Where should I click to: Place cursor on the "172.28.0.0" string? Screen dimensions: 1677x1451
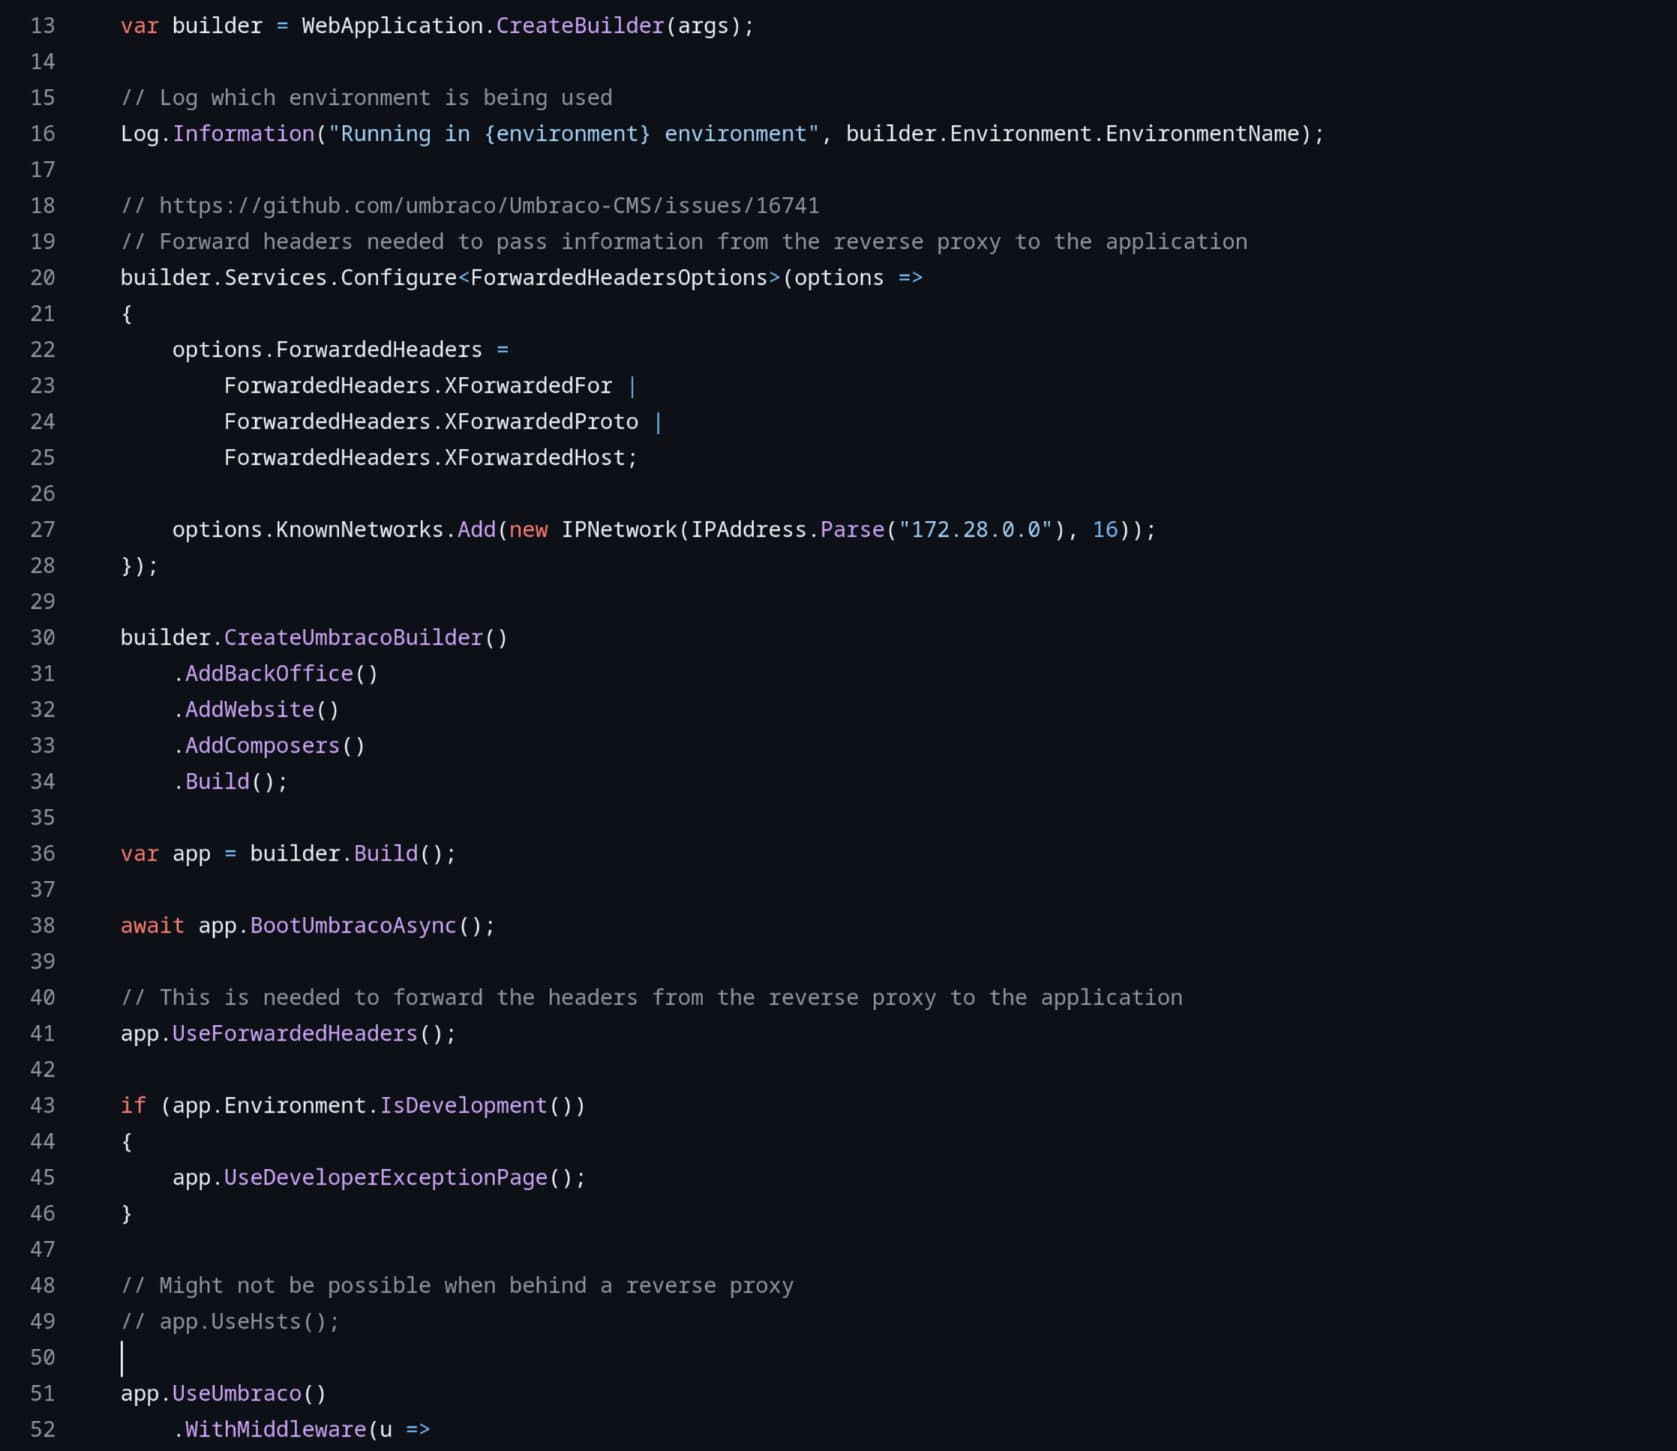975,530
